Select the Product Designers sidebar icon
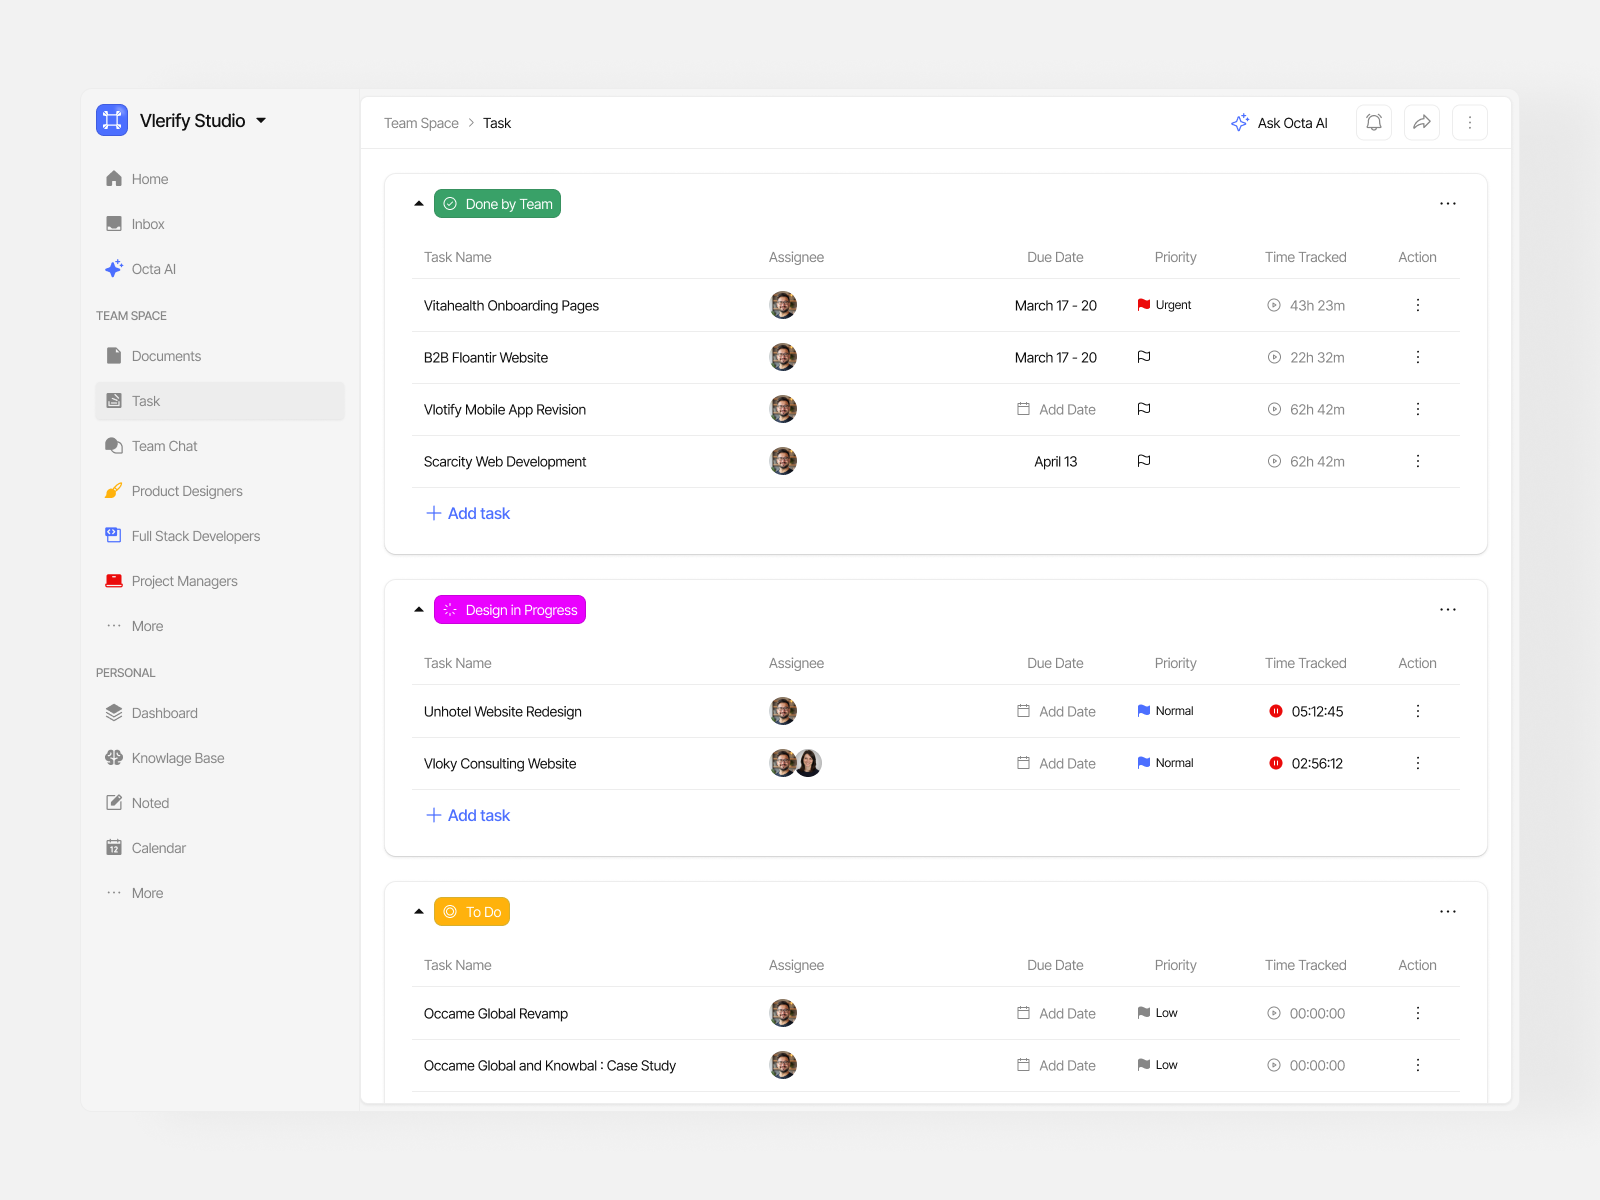The width and height of the screenshot is (1600, 1200). click(113, 490)
